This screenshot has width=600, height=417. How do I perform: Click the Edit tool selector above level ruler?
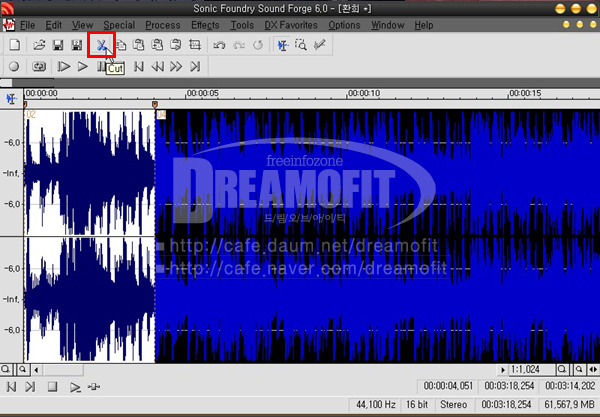11,99
